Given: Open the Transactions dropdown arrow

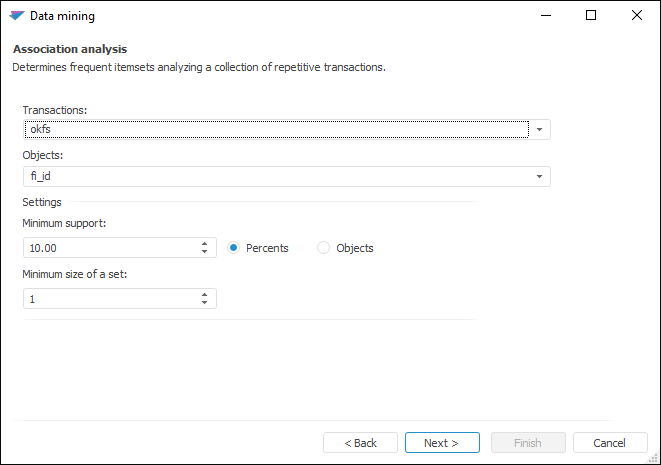Looking at the screenshot, I should [540, 129].
